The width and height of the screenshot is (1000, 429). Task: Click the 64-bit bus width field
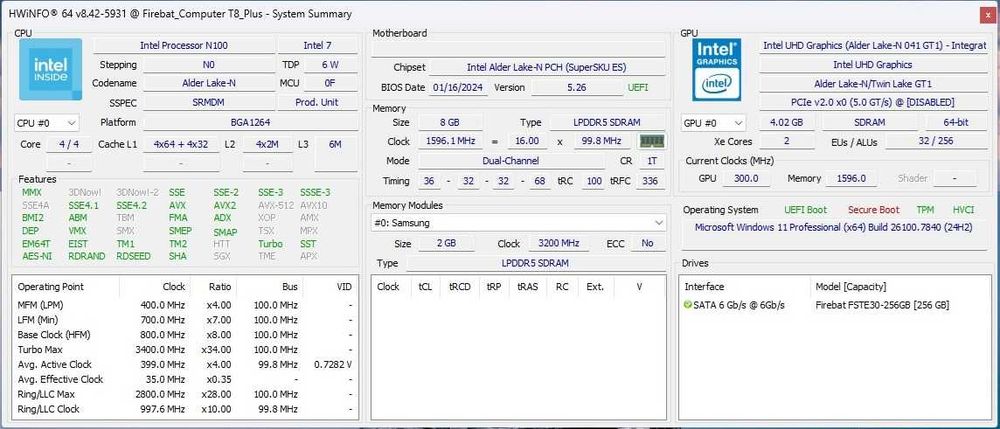click(x=956, y=123)
